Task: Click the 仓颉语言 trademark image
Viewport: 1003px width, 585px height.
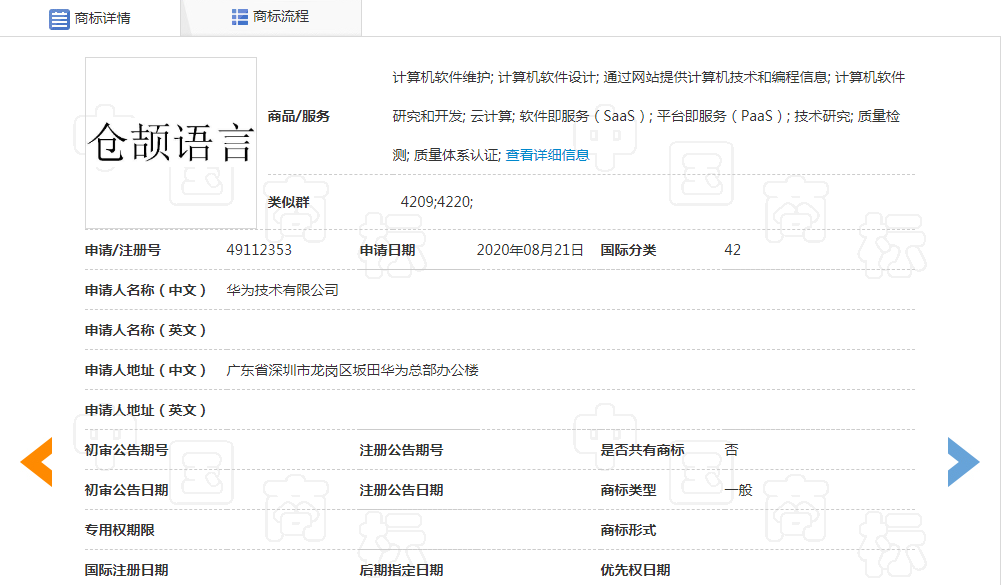Action: pyautogui.click(x=171, y=143)
